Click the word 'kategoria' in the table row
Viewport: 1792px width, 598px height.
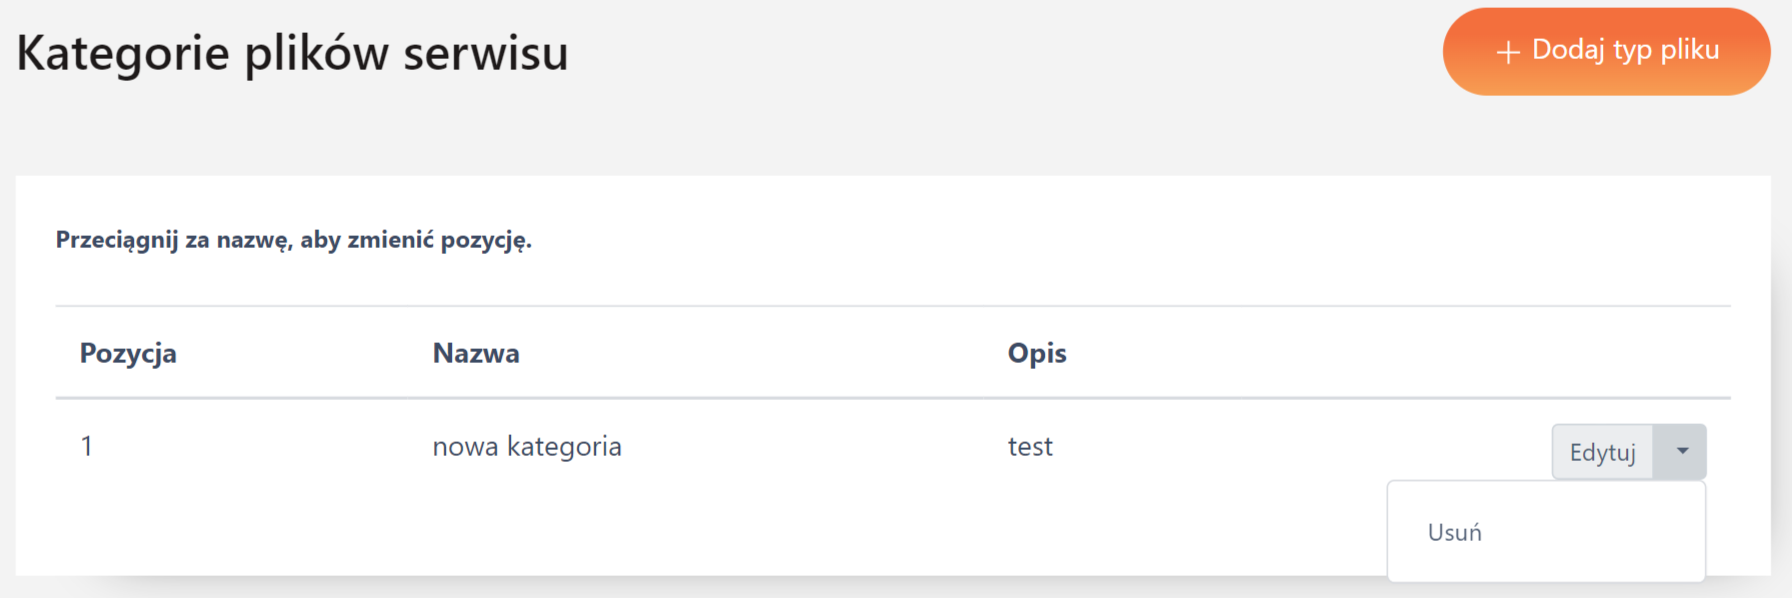coord(564,446)
